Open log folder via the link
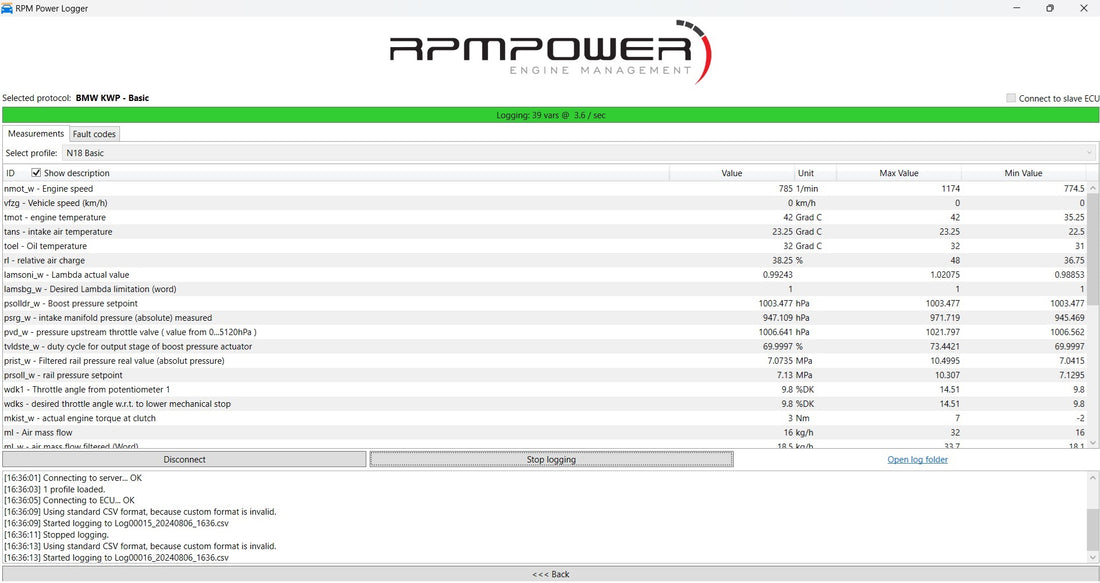This screenshot has height=583, width=1100. (917, 459)
